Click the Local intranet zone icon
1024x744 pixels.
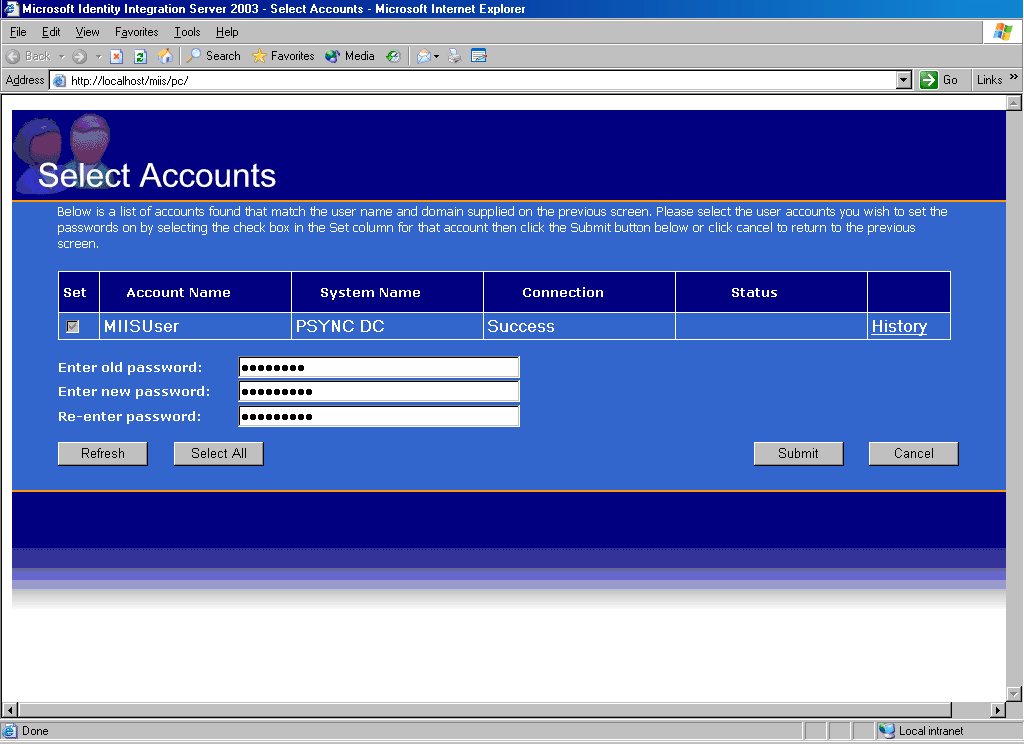point(887,731)
